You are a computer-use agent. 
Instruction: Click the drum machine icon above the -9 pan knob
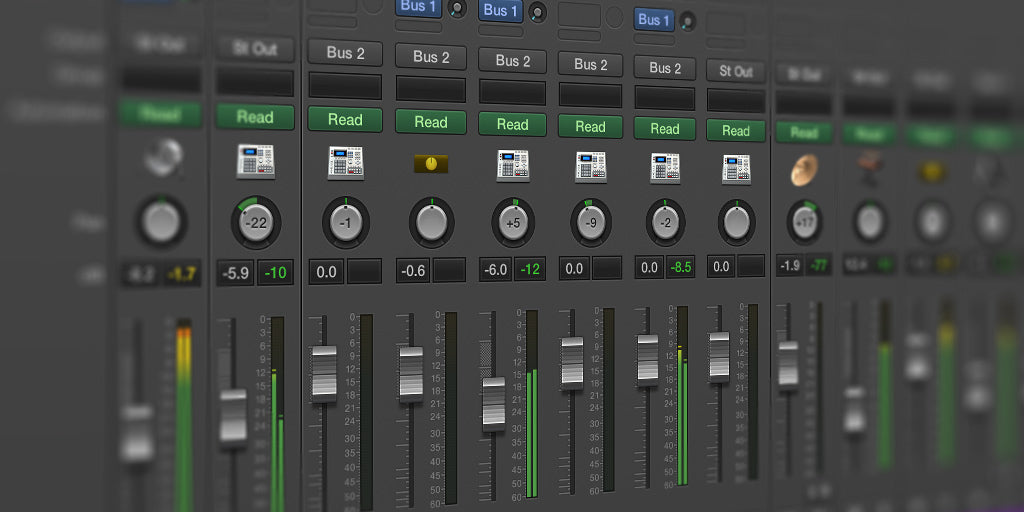[590, 166]
